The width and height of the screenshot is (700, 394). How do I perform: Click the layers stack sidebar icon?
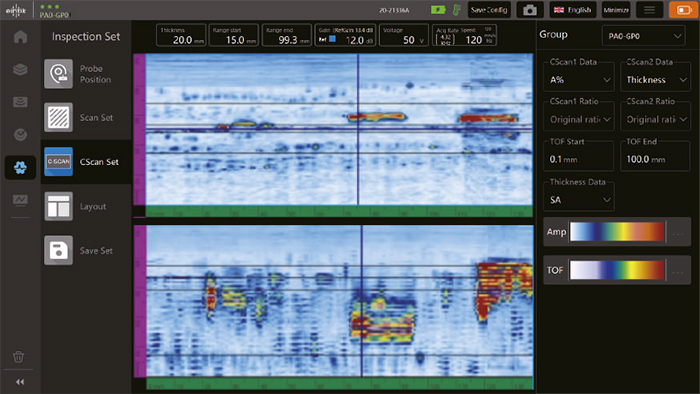click(20, 69)
